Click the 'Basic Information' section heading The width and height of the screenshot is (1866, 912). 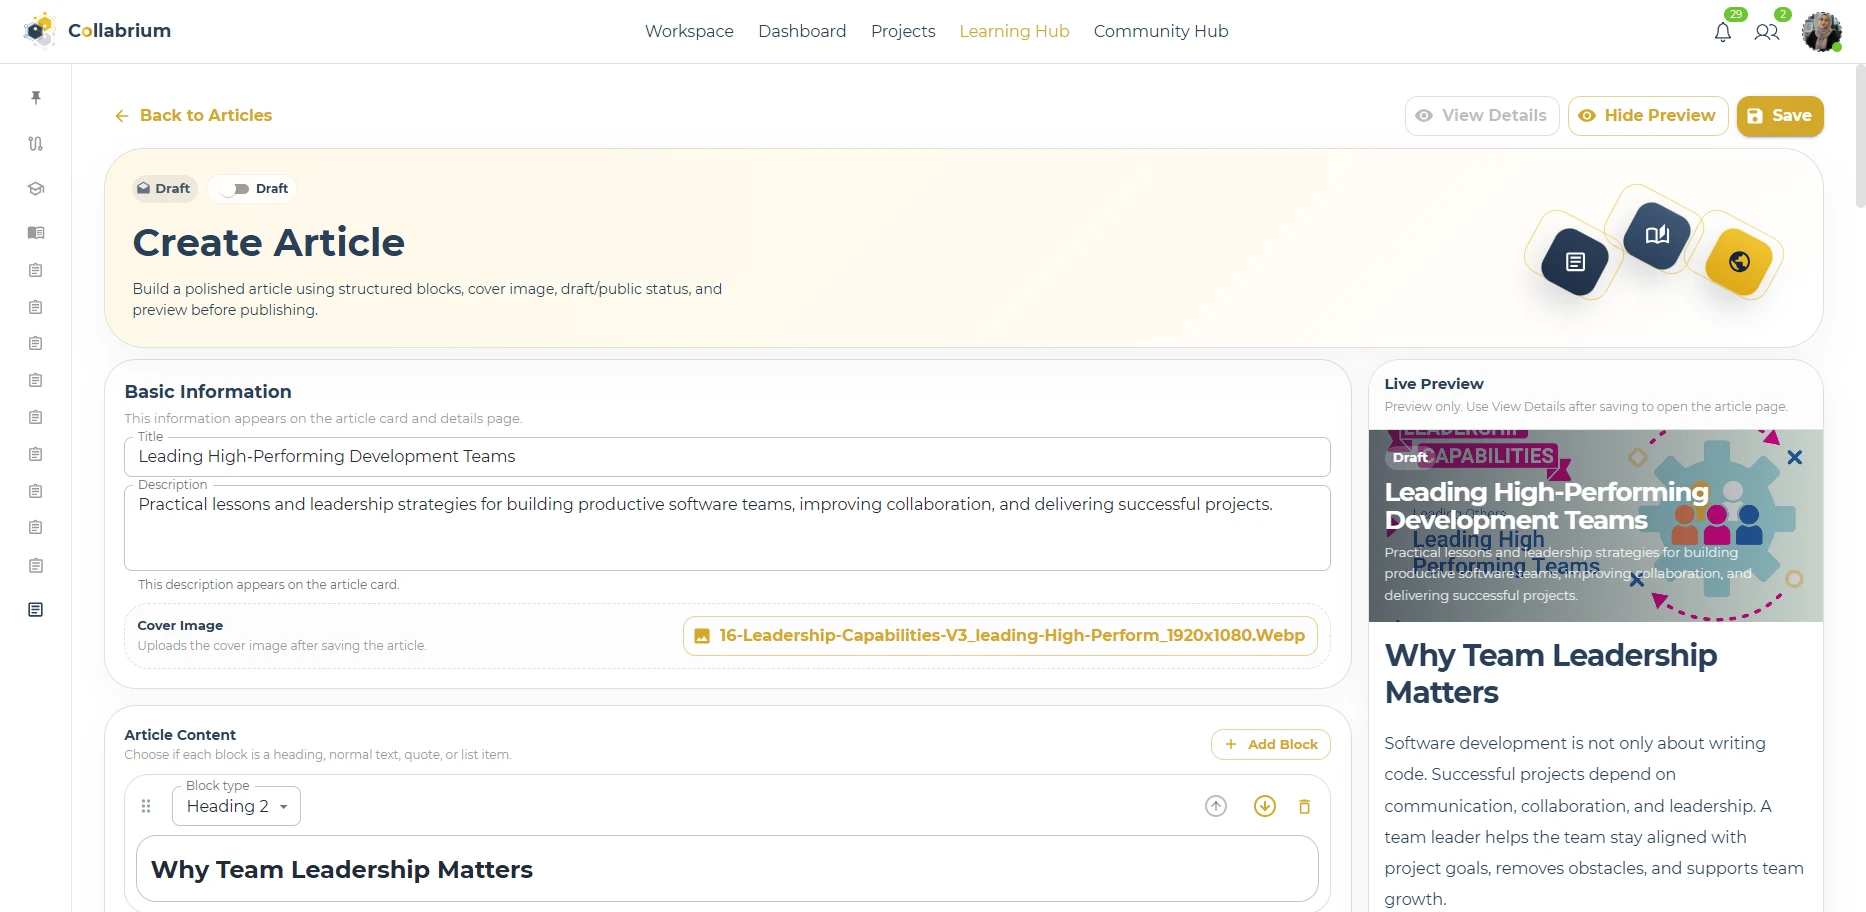pyautogui.click(x=208, y=392)
